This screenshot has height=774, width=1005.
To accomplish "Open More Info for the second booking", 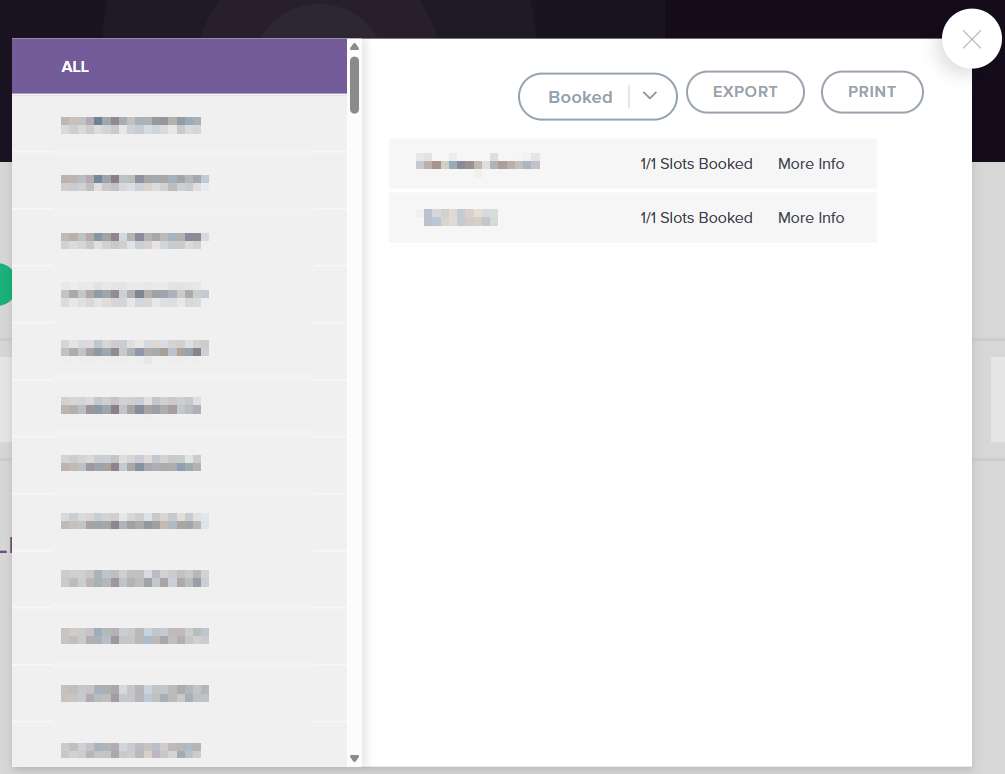I will 811,218.
